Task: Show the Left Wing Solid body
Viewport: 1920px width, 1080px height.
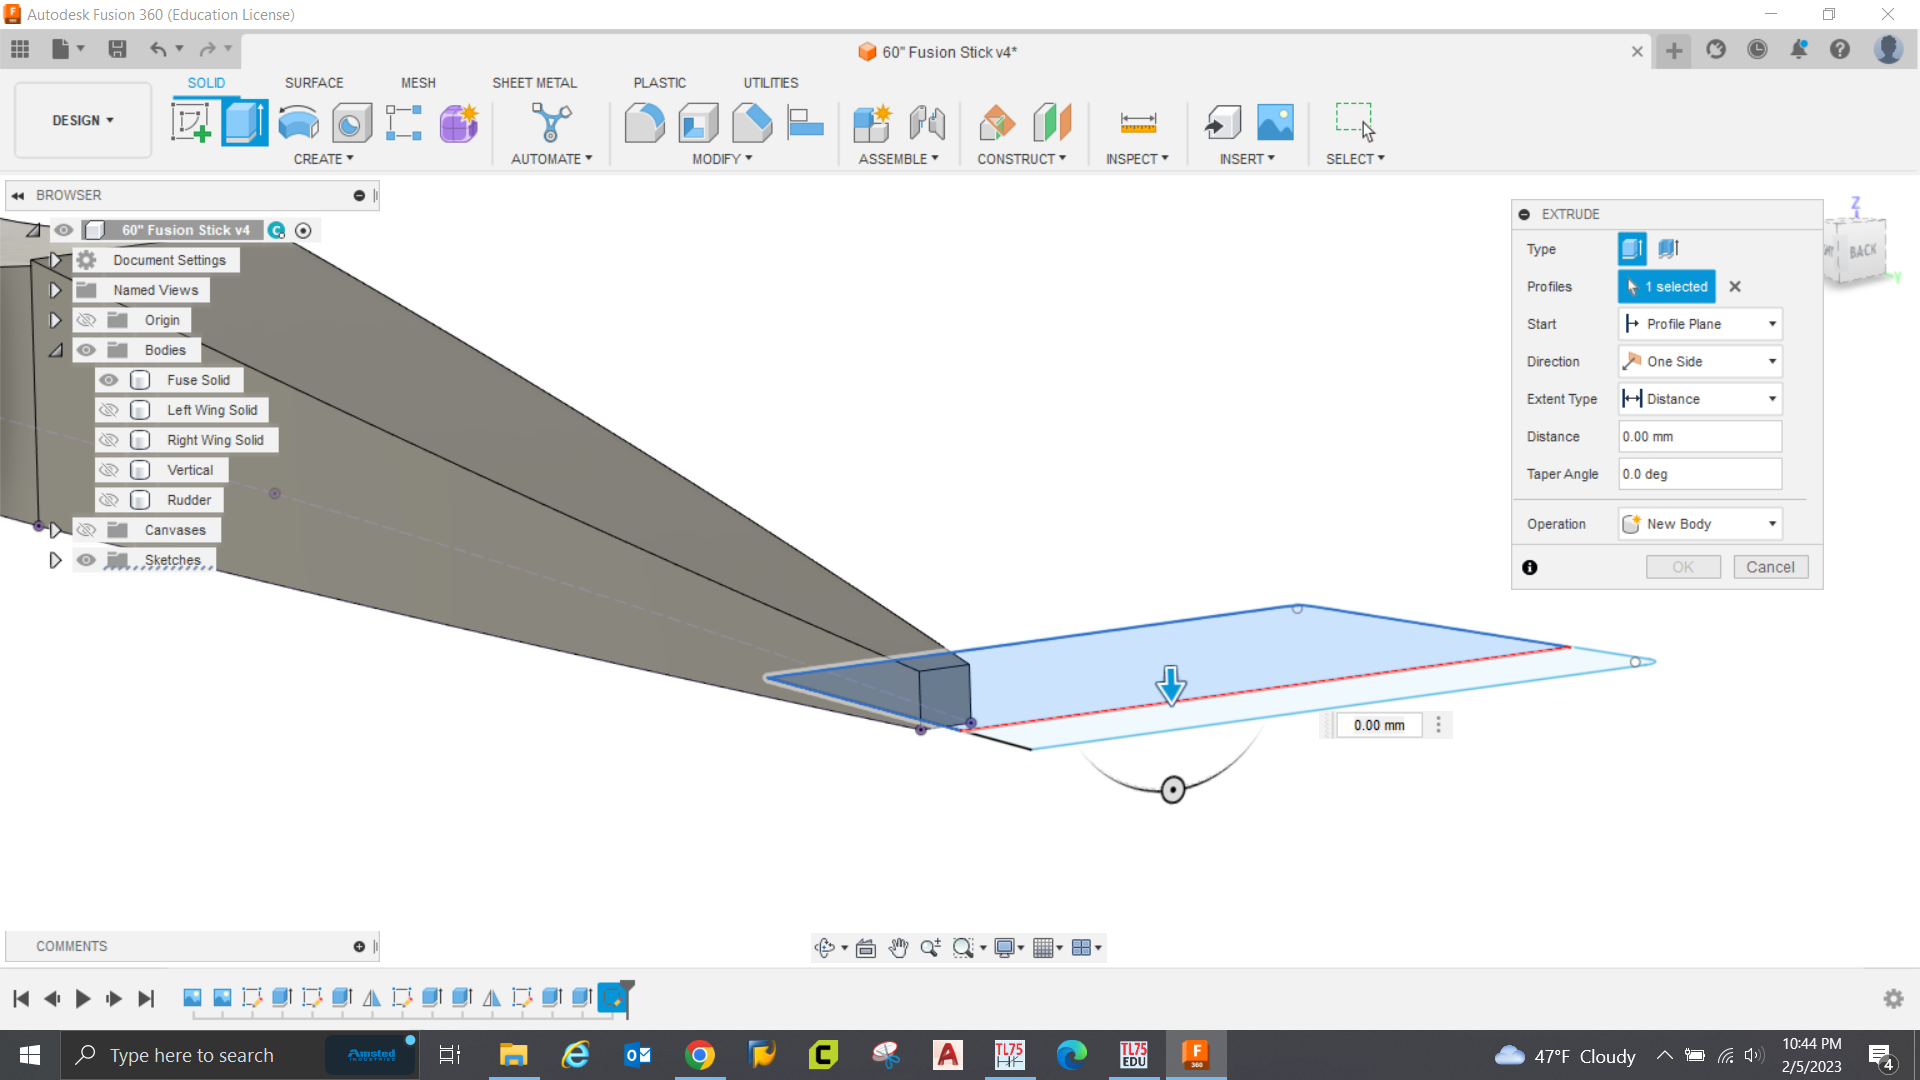Action: [x=109, y=410]
